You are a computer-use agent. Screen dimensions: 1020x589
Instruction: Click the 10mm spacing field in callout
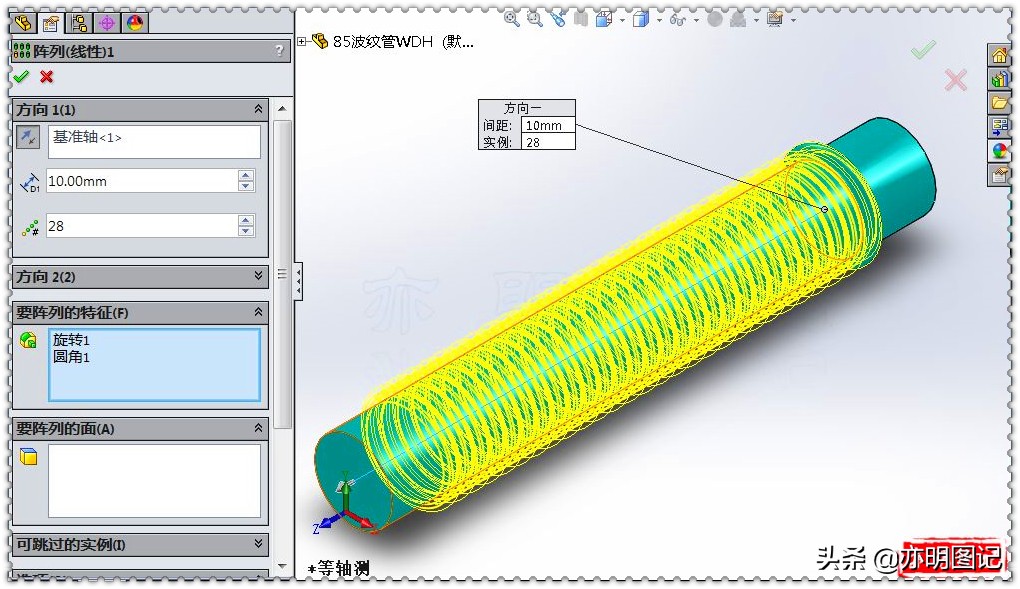(546, 125)
